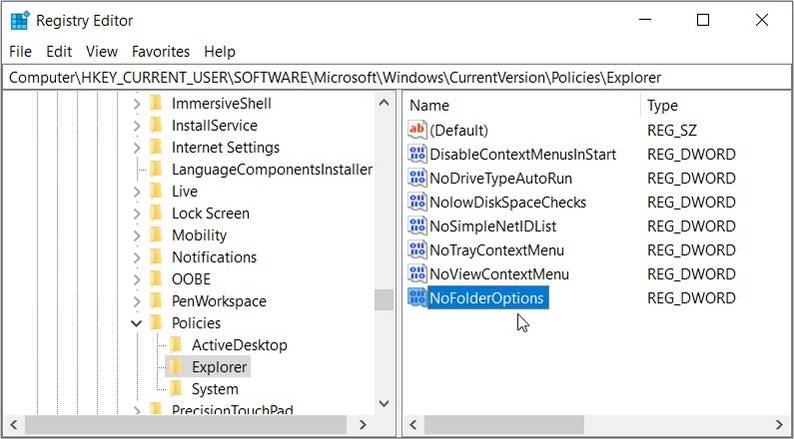Click the NoFolderOptions DWORD icon
This screenshot has height=439, width=794.
(x=417, y=298)
